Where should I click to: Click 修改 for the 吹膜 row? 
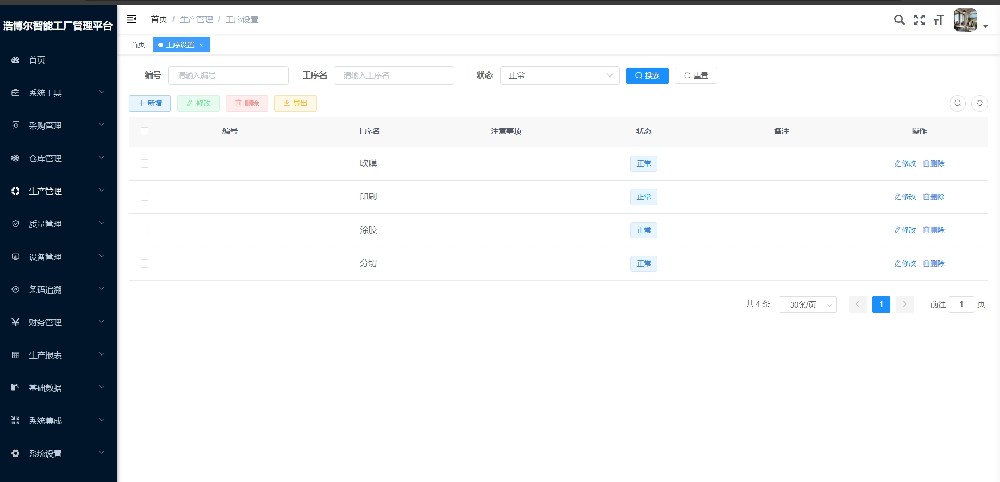pyautogui.click(x=906, y=164)
